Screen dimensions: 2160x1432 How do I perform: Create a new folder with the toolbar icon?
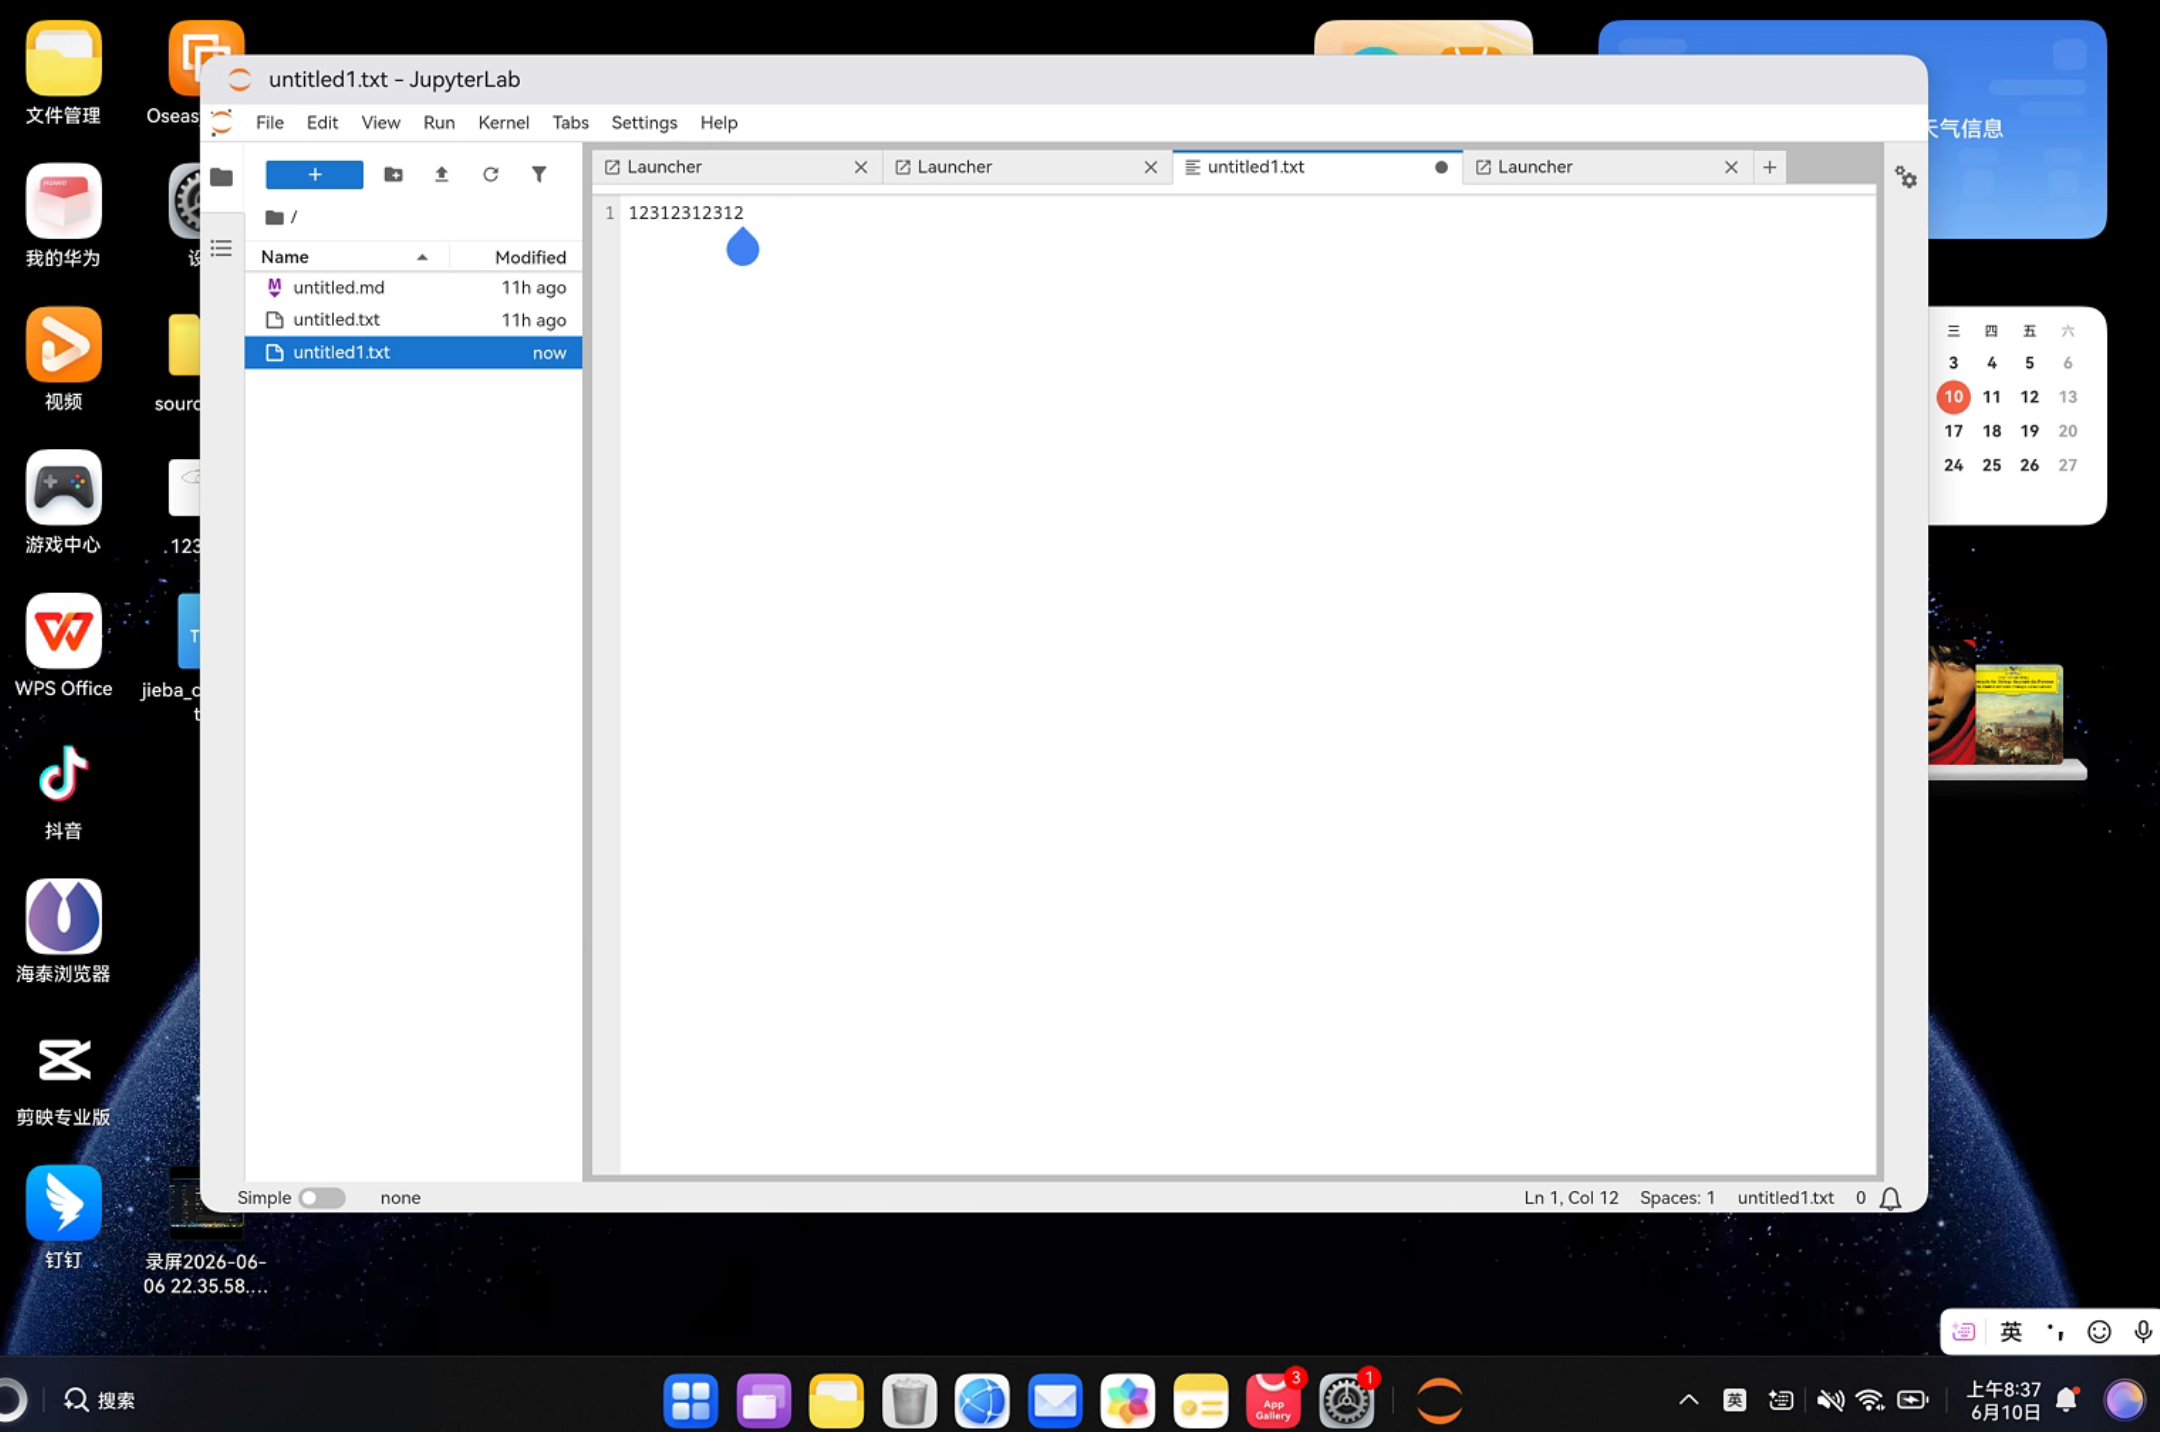pyautogui.click(x=393, y=174)
